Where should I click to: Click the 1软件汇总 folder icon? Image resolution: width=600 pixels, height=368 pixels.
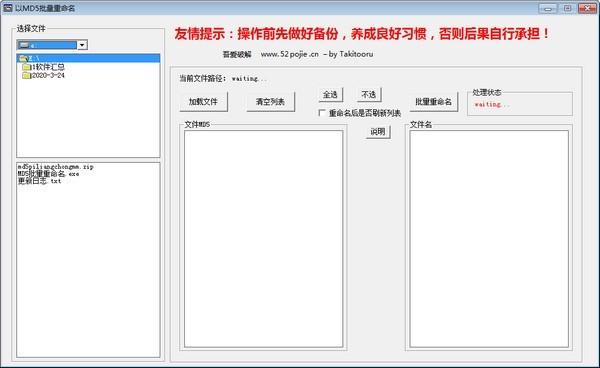(x=26, y=67)
